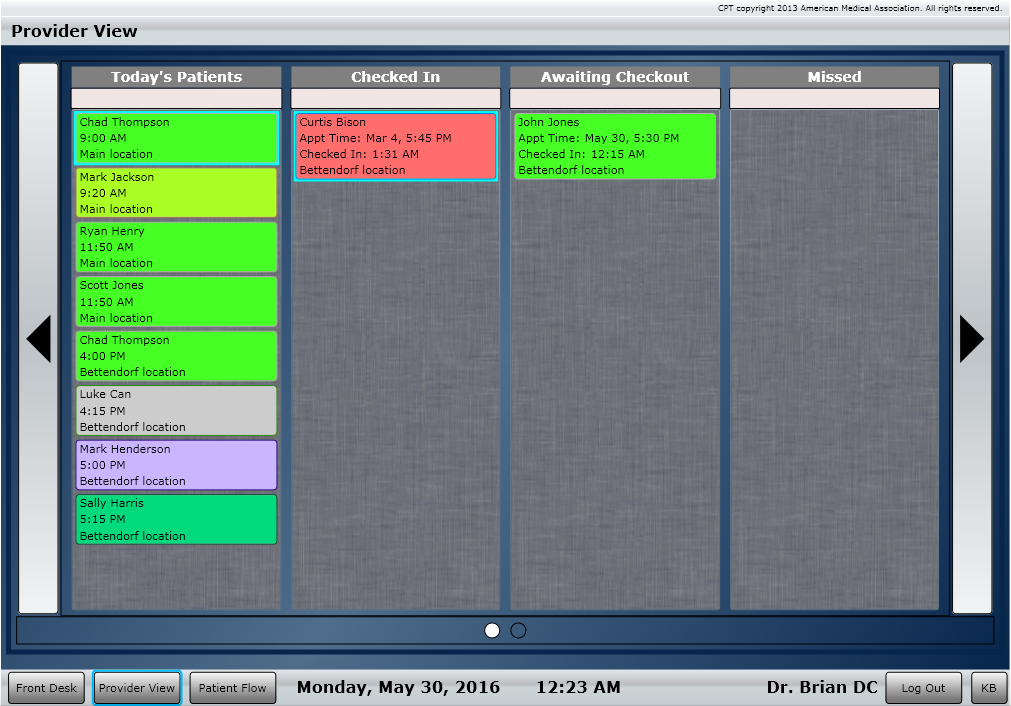Select Luke Can's gray 4:15 PM appointment
Viewport: 1011px width, 706px height.
(176, 410)
